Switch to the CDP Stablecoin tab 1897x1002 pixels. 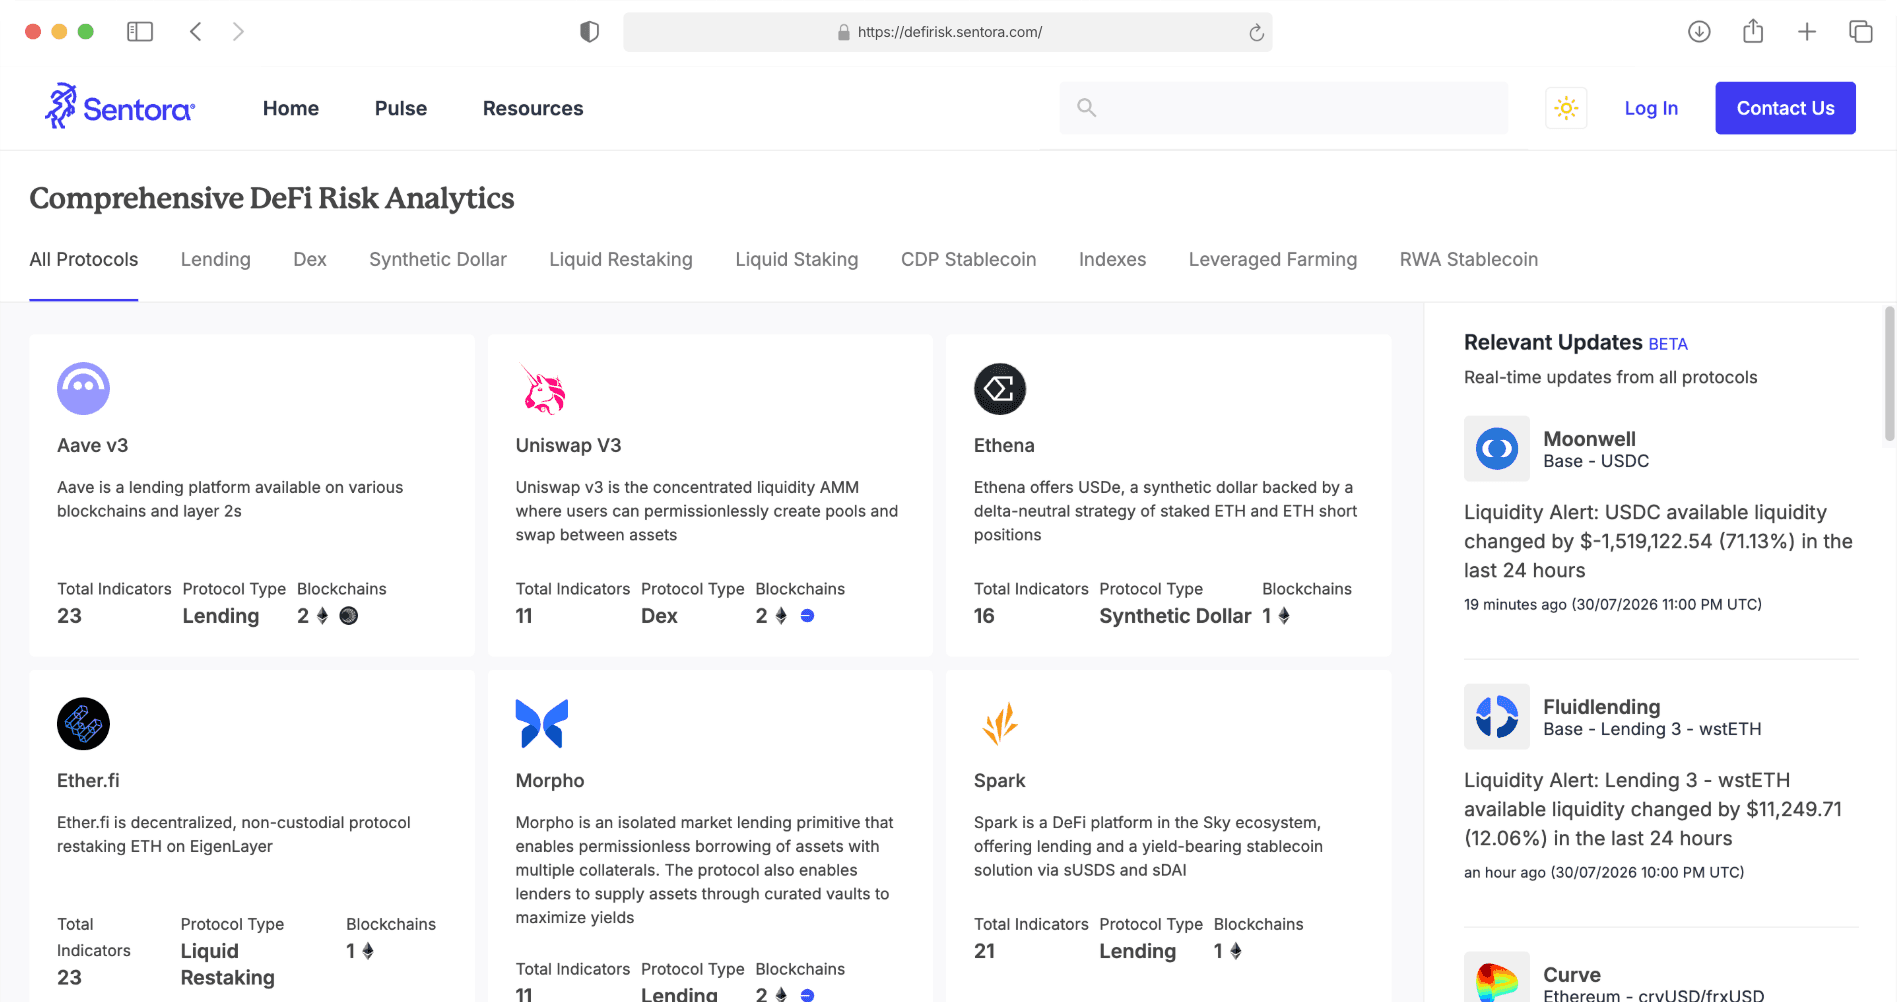pyautogui.click(x=969, y=260)
